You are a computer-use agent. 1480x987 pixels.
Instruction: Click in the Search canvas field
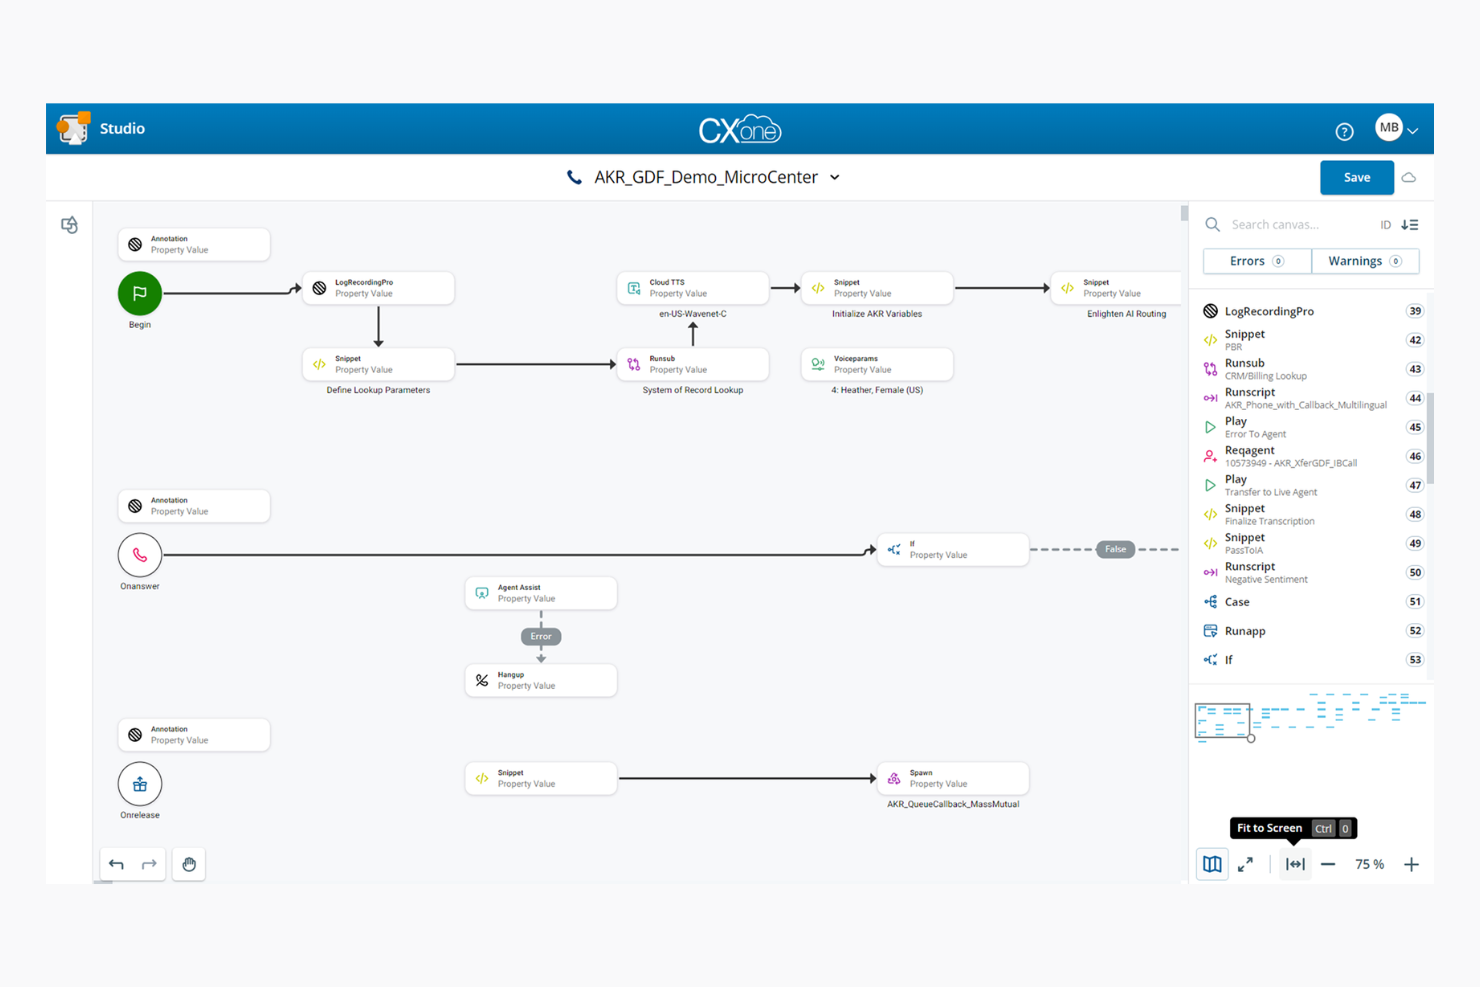(1300, 224)
